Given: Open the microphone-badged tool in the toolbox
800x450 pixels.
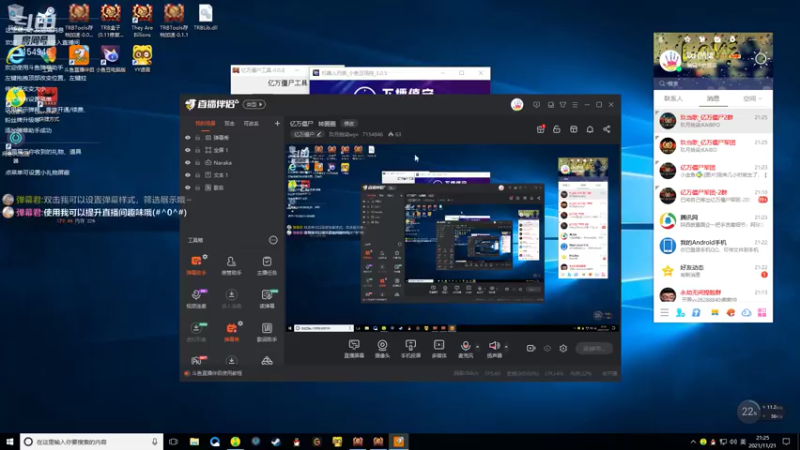Looking at the screenshot, I should pyautogui.click(x=196, y=299).
